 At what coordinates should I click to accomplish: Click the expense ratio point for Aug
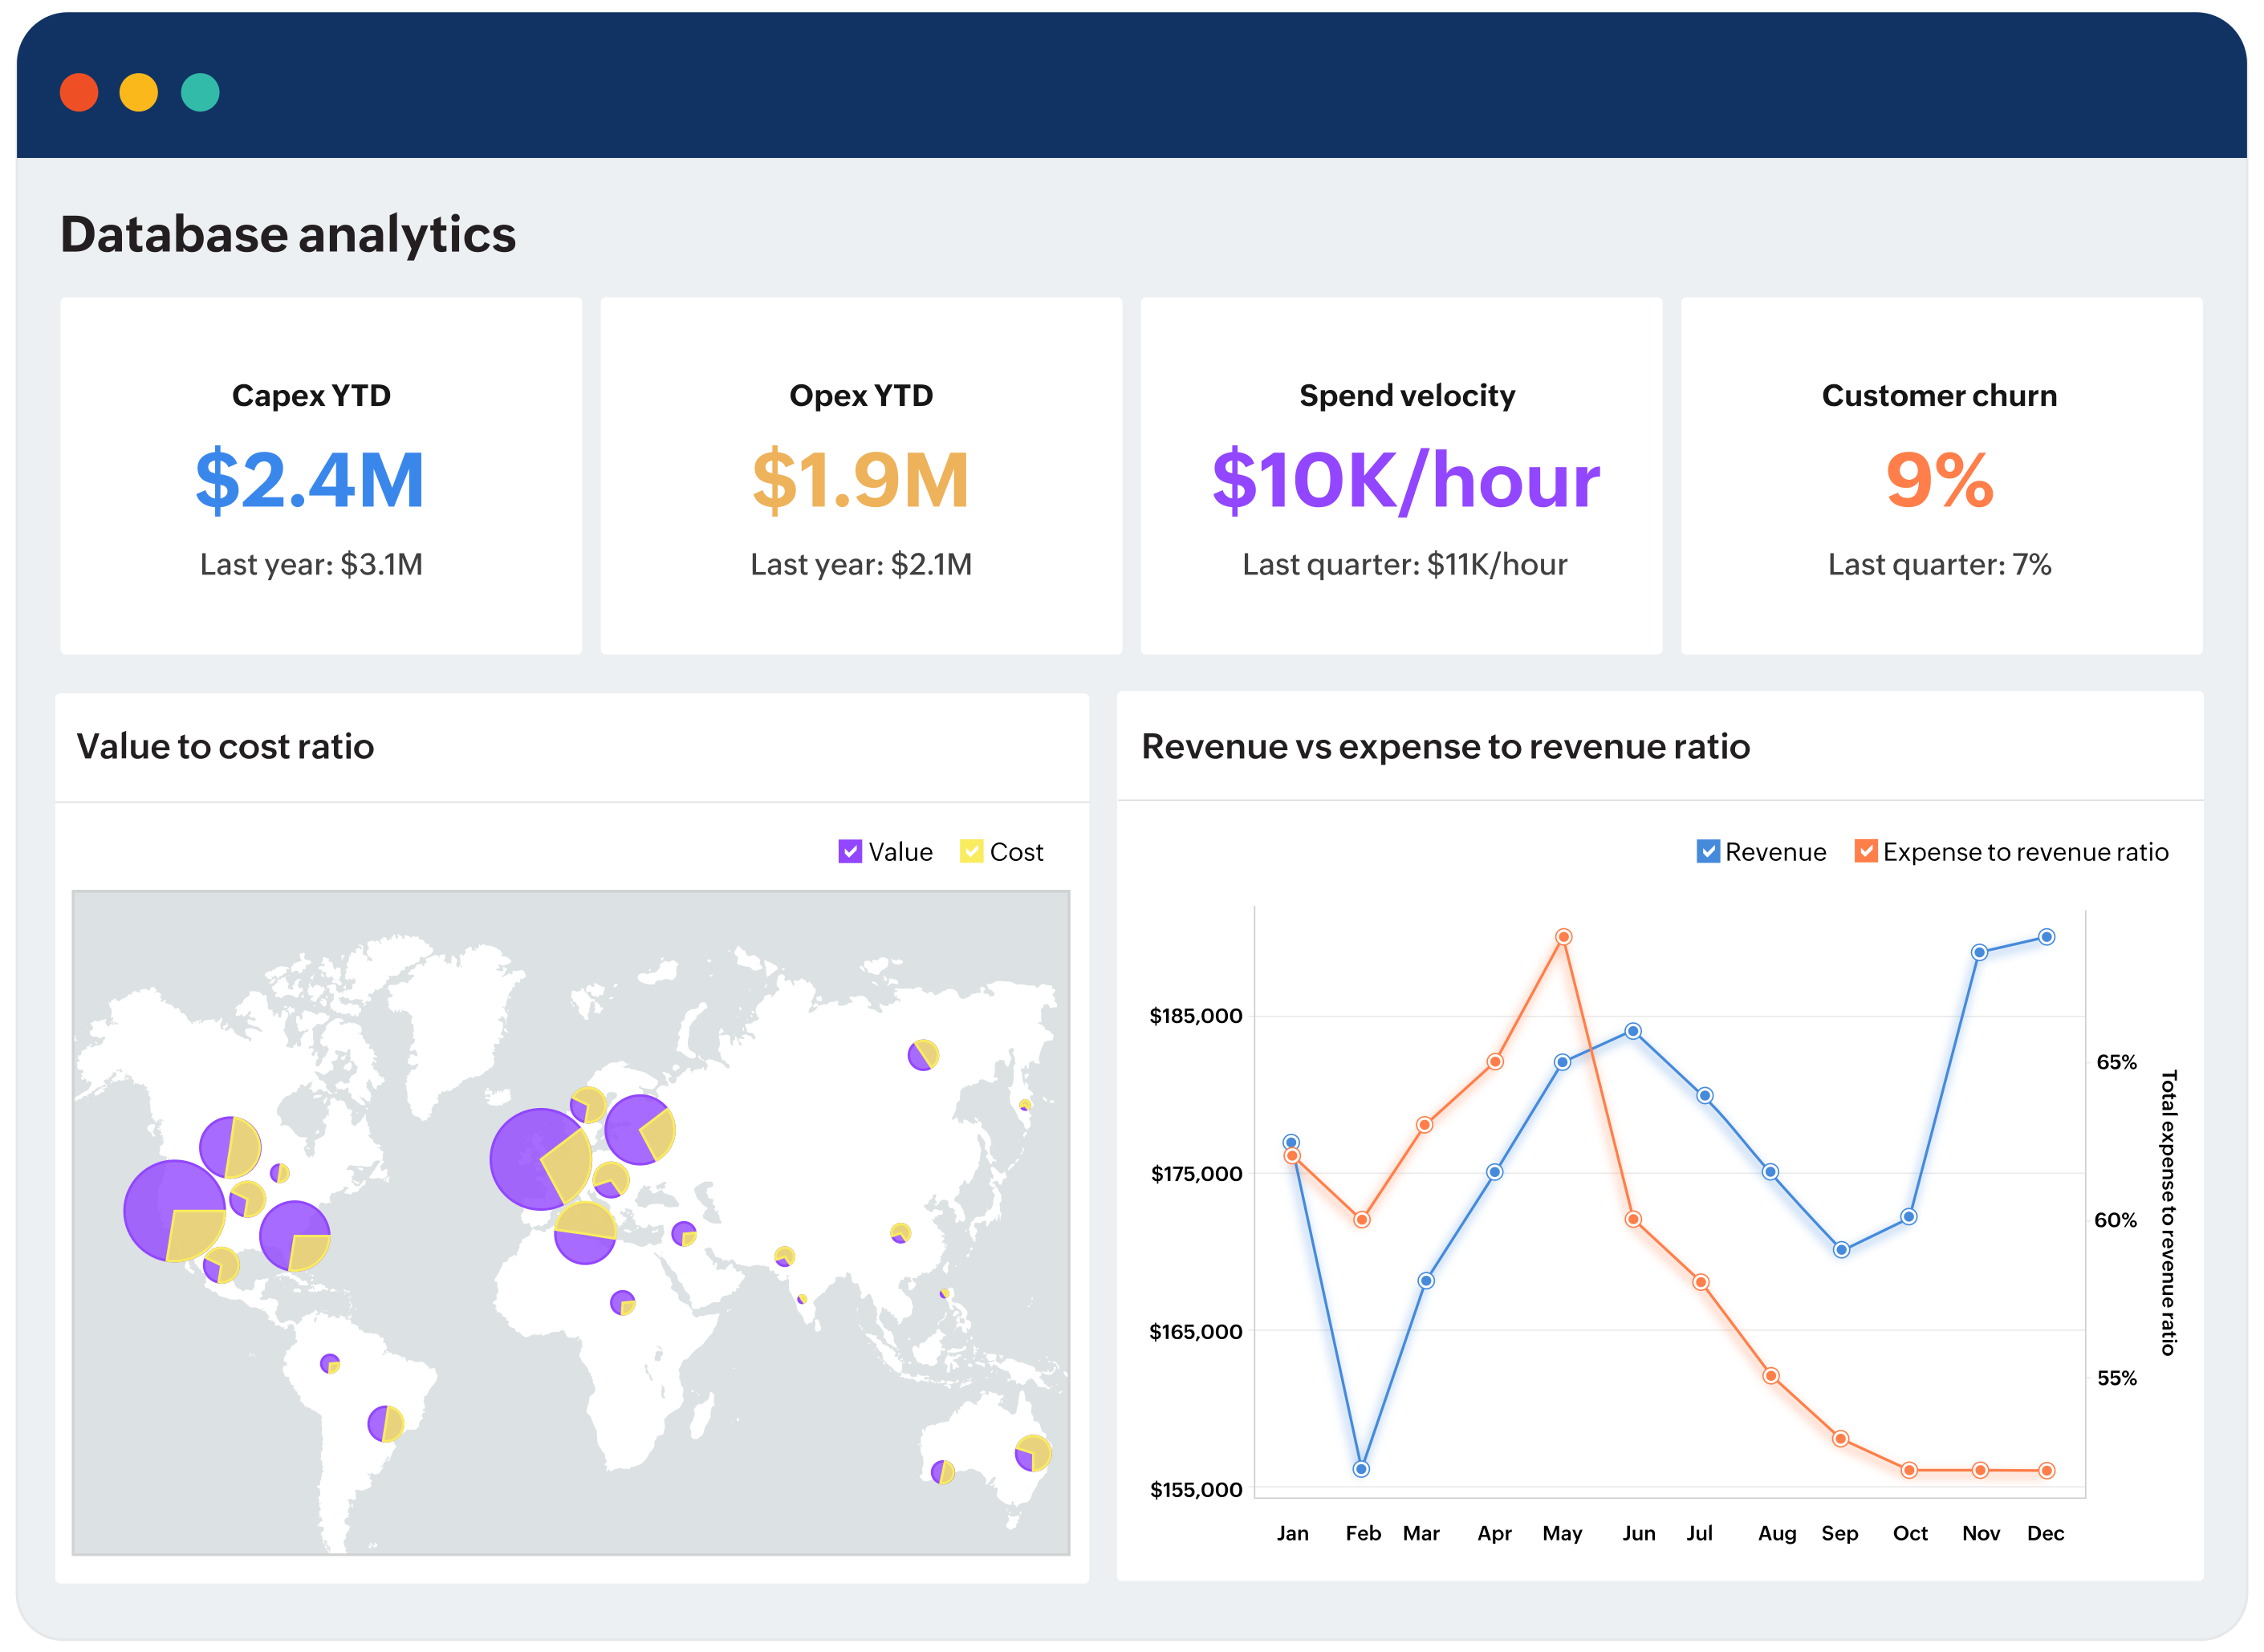tap(1770, 1376)
